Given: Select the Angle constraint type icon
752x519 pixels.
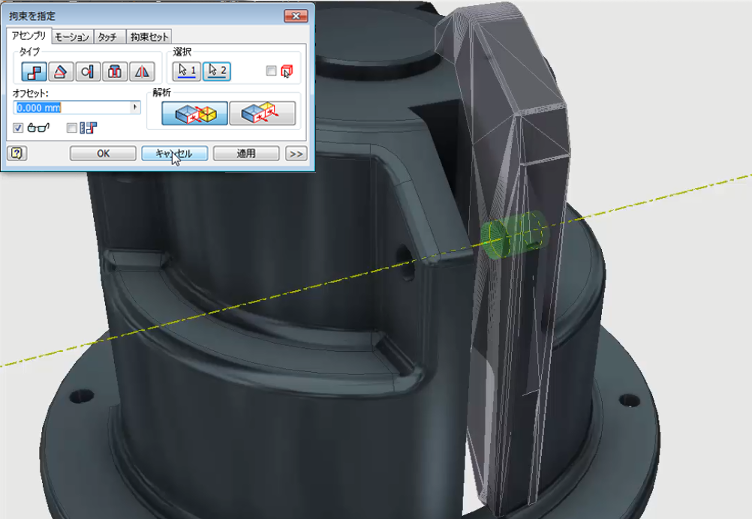Looking at the screenshot, I should pyautogui.click(x=61, y=72).
